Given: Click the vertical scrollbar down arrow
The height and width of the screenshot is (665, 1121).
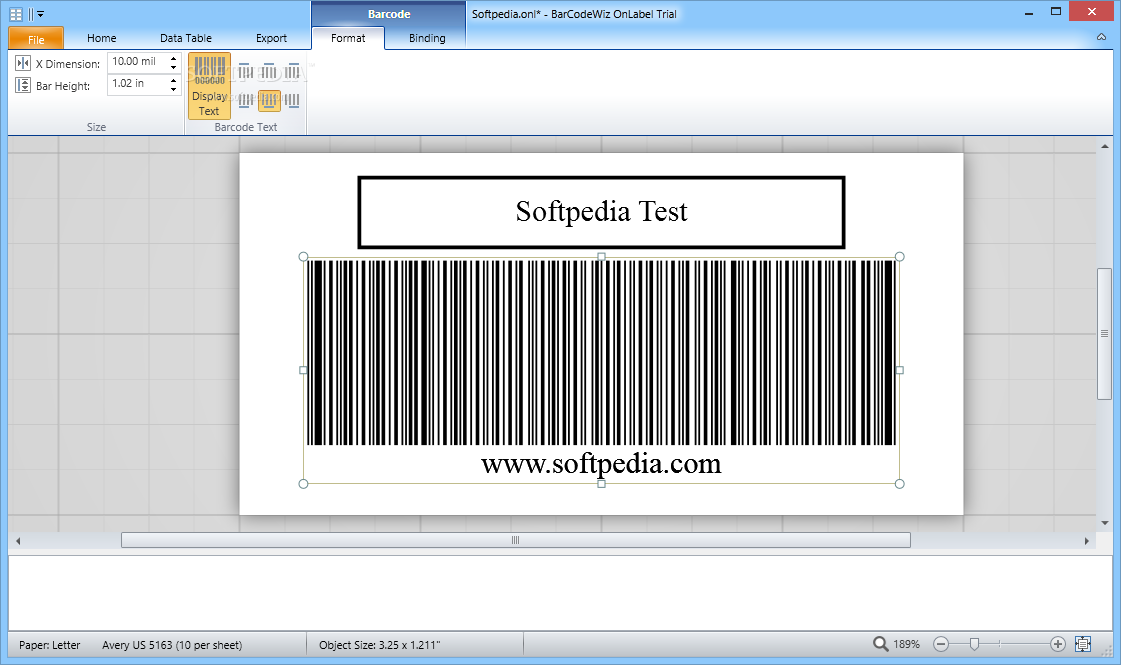Looking at the screenshot, I should [x=1105, y=523].
